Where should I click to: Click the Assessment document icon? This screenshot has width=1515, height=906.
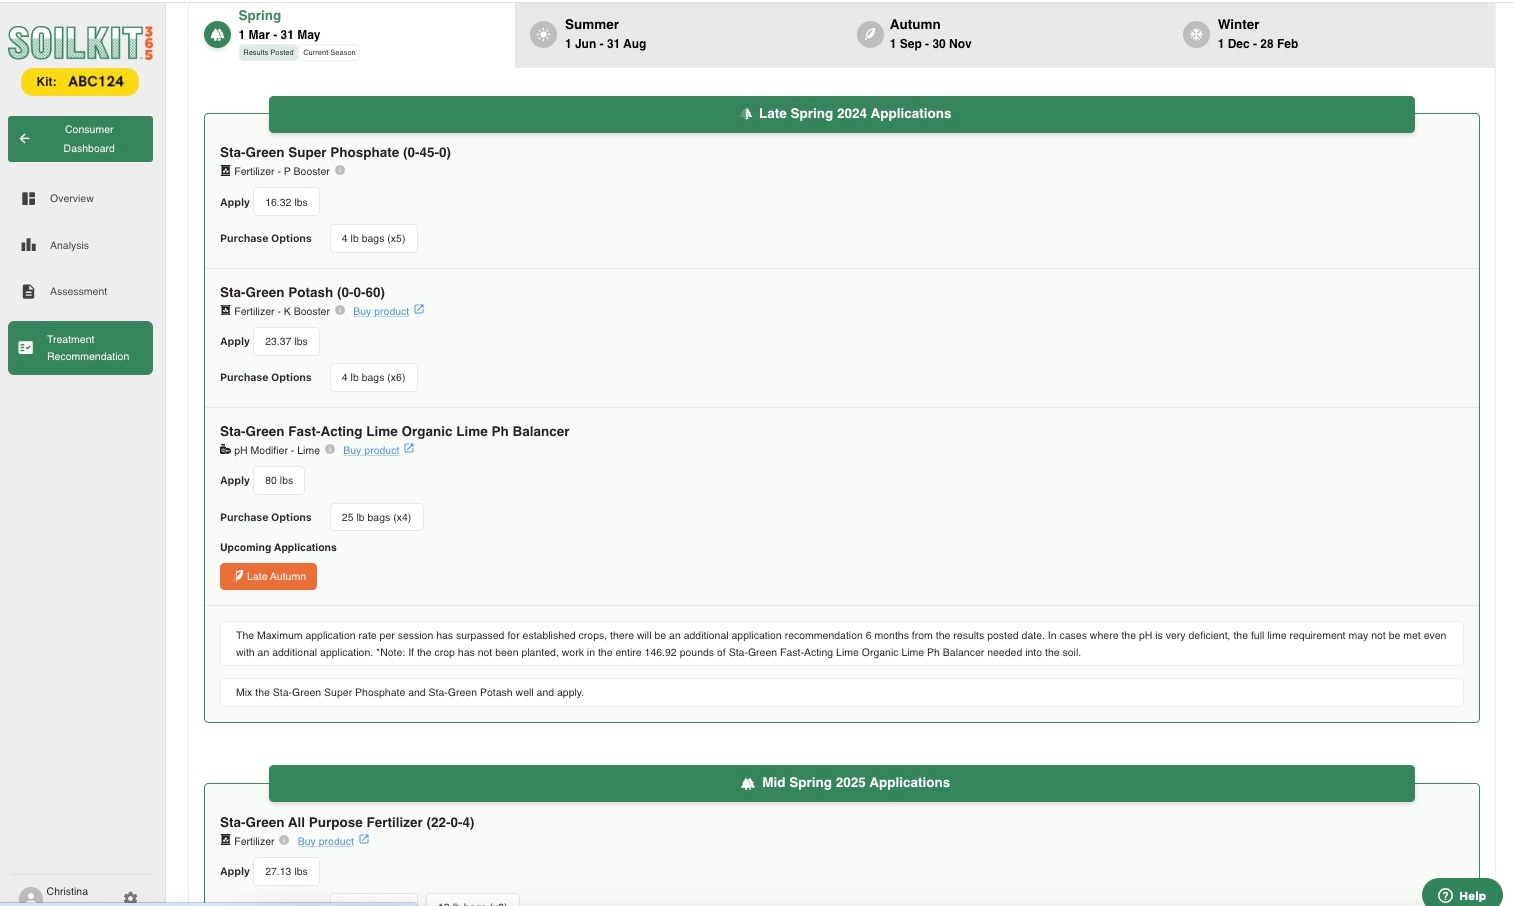29,291
